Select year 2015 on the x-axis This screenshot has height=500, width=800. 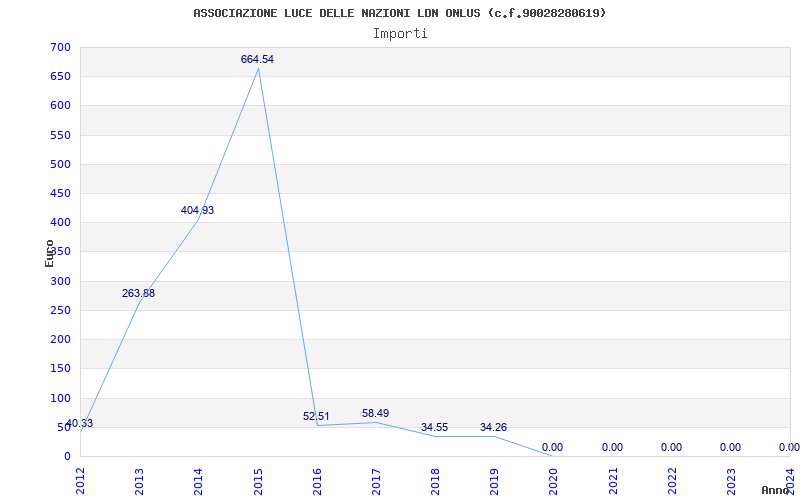[258, 481]
